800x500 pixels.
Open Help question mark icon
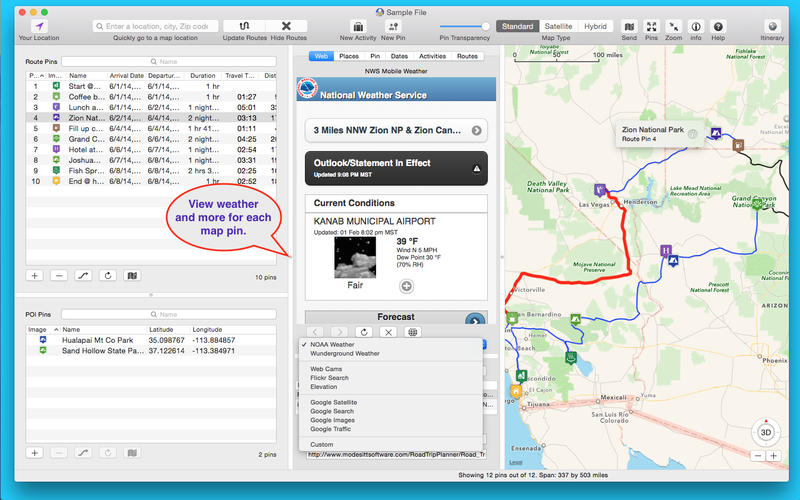(x=718, y=27)
